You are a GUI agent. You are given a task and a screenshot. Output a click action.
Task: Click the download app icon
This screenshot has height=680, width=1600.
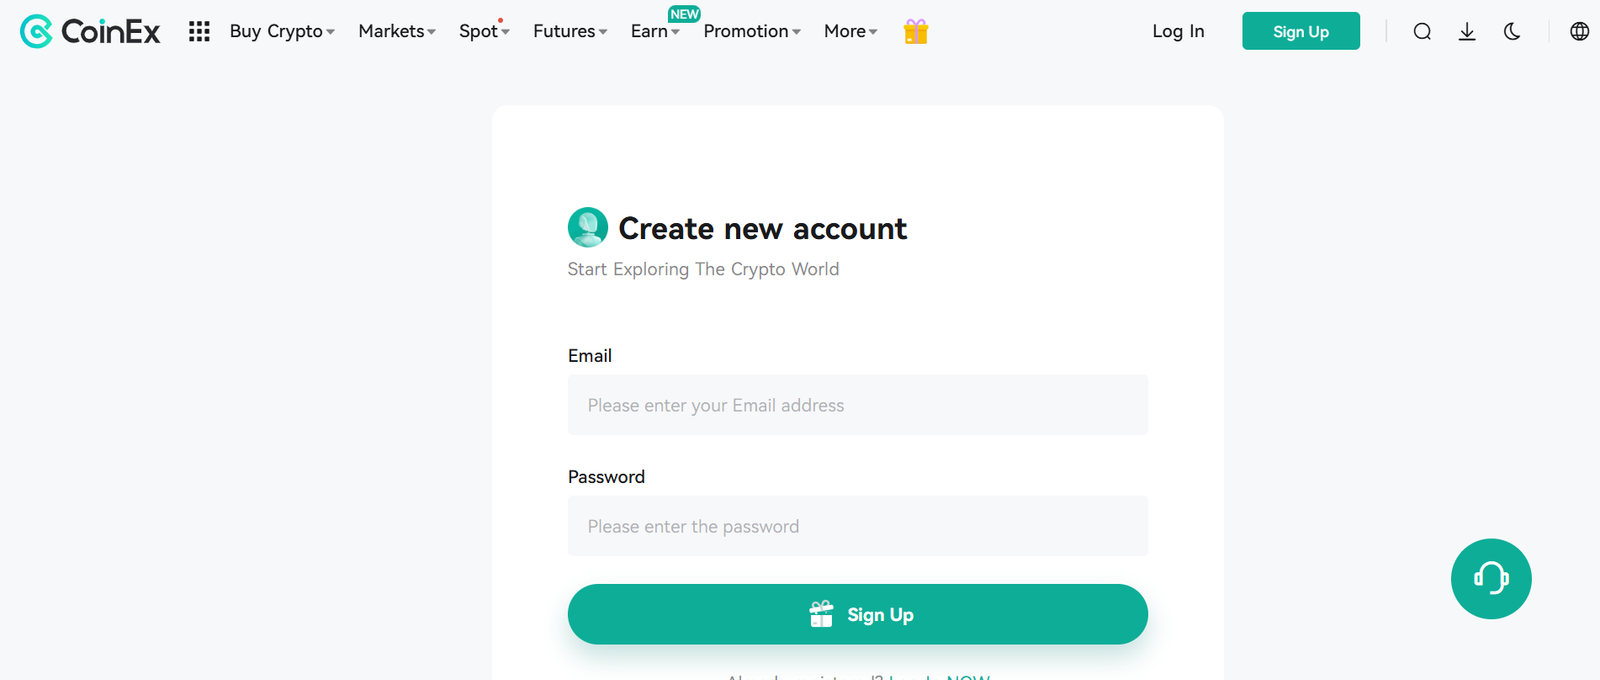(x=1467, y=32)
